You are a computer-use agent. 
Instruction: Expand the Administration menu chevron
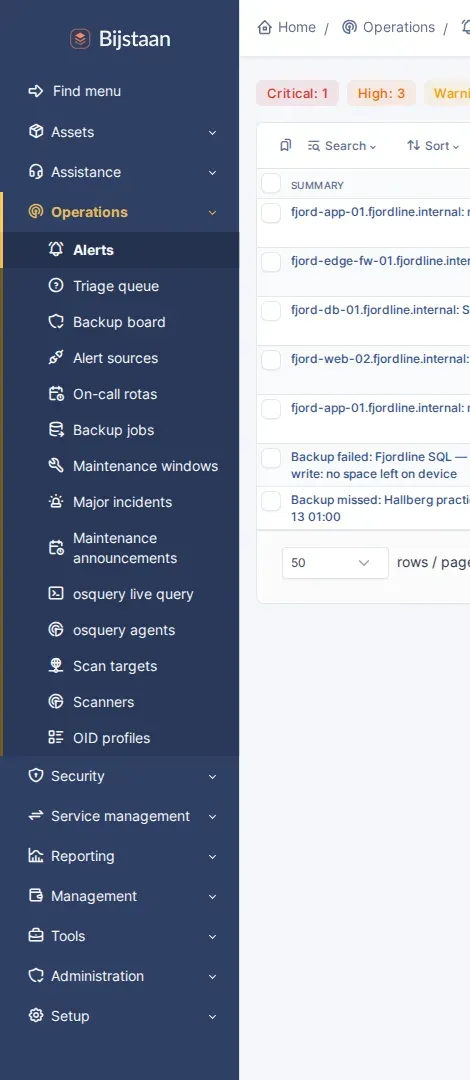212,976
